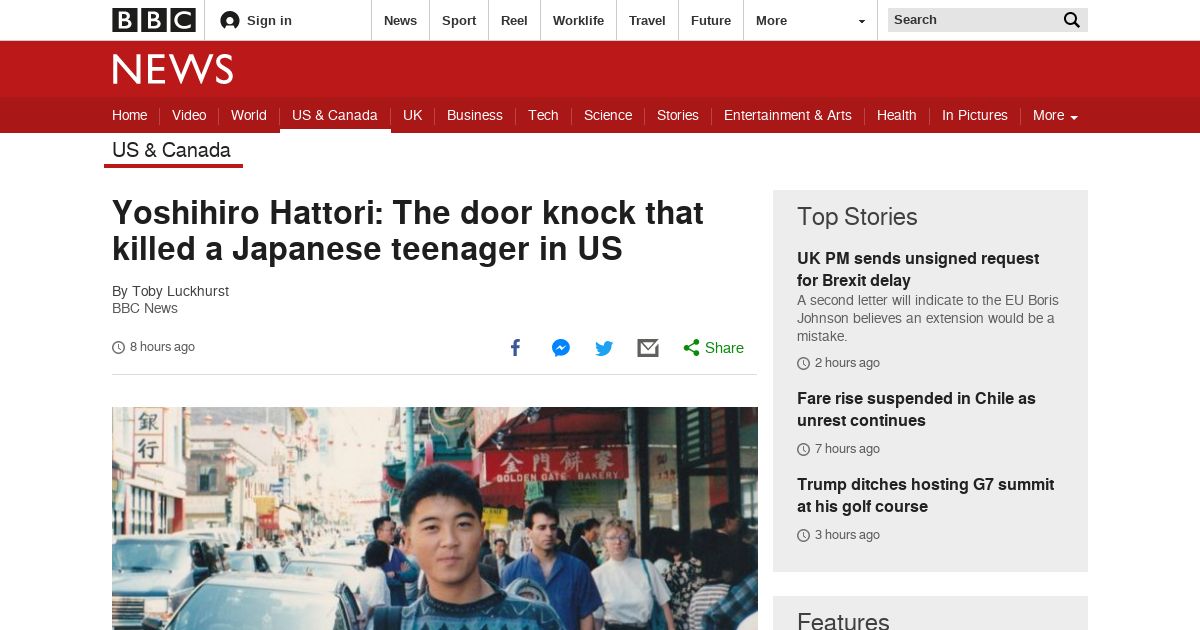Expand the More menu in news navigation

click(x=1055, y=115)
